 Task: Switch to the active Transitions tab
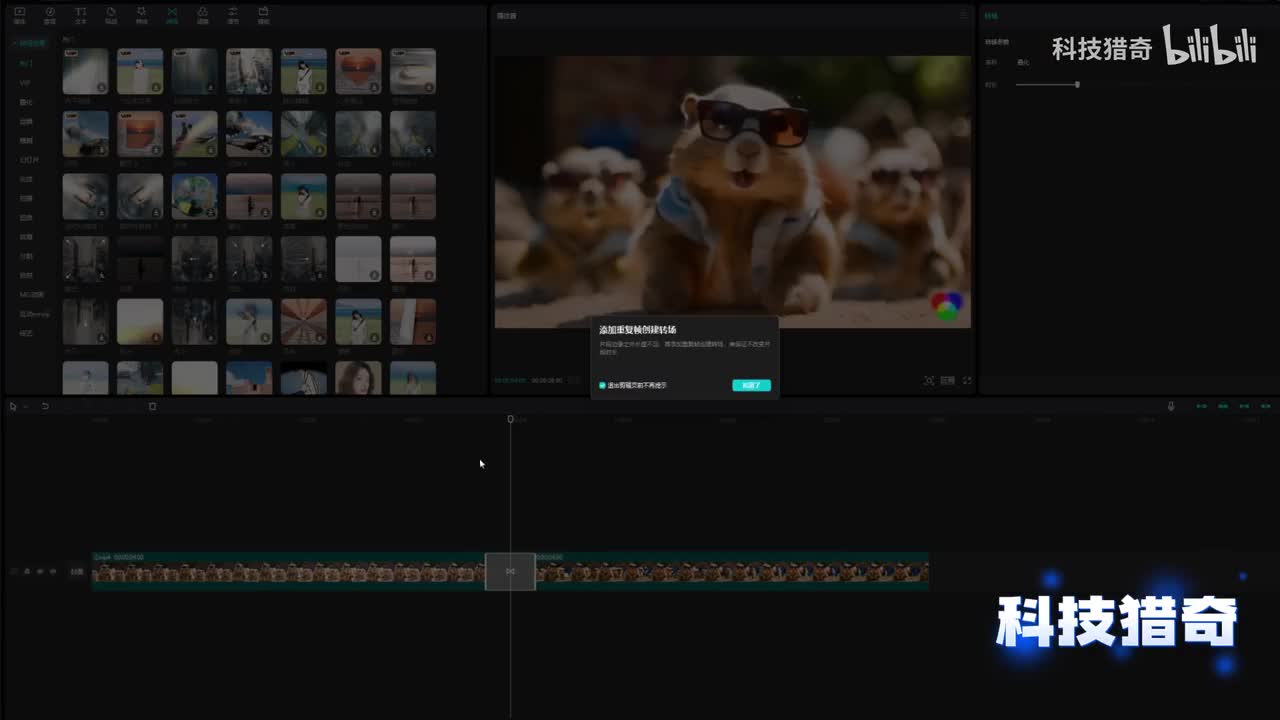(x=172, y=15)
